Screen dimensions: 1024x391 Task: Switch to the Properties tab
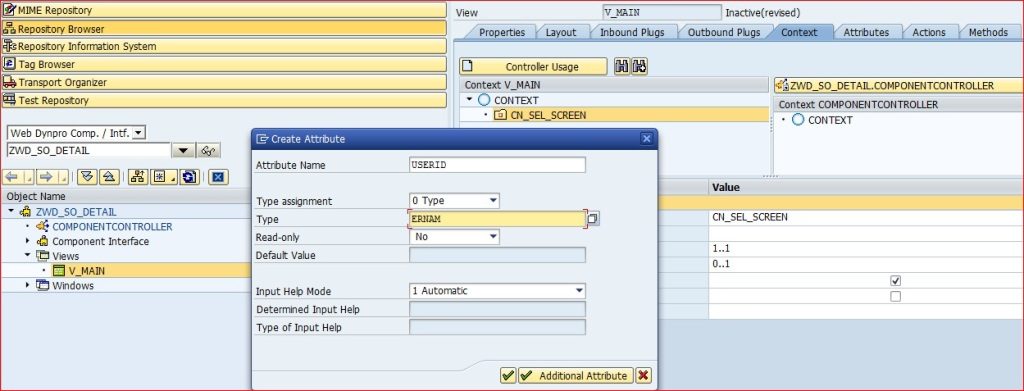[502, 32]
